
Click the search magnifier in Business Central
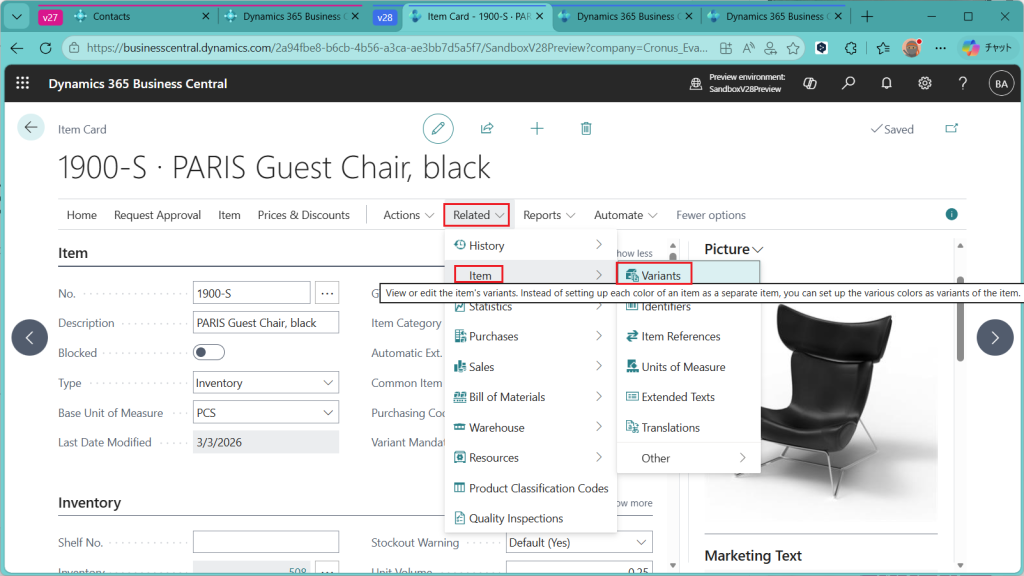coord(848,84)
